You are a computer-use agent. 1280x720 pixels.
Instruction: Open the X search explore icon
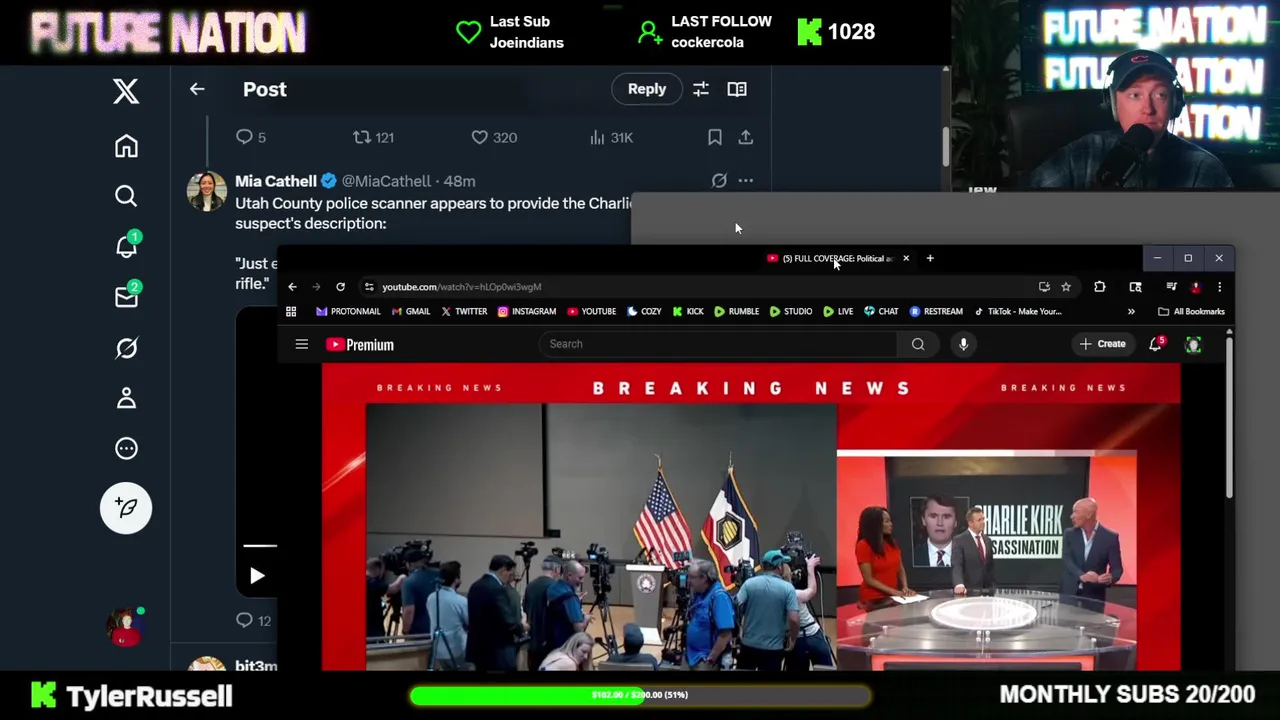126,196
